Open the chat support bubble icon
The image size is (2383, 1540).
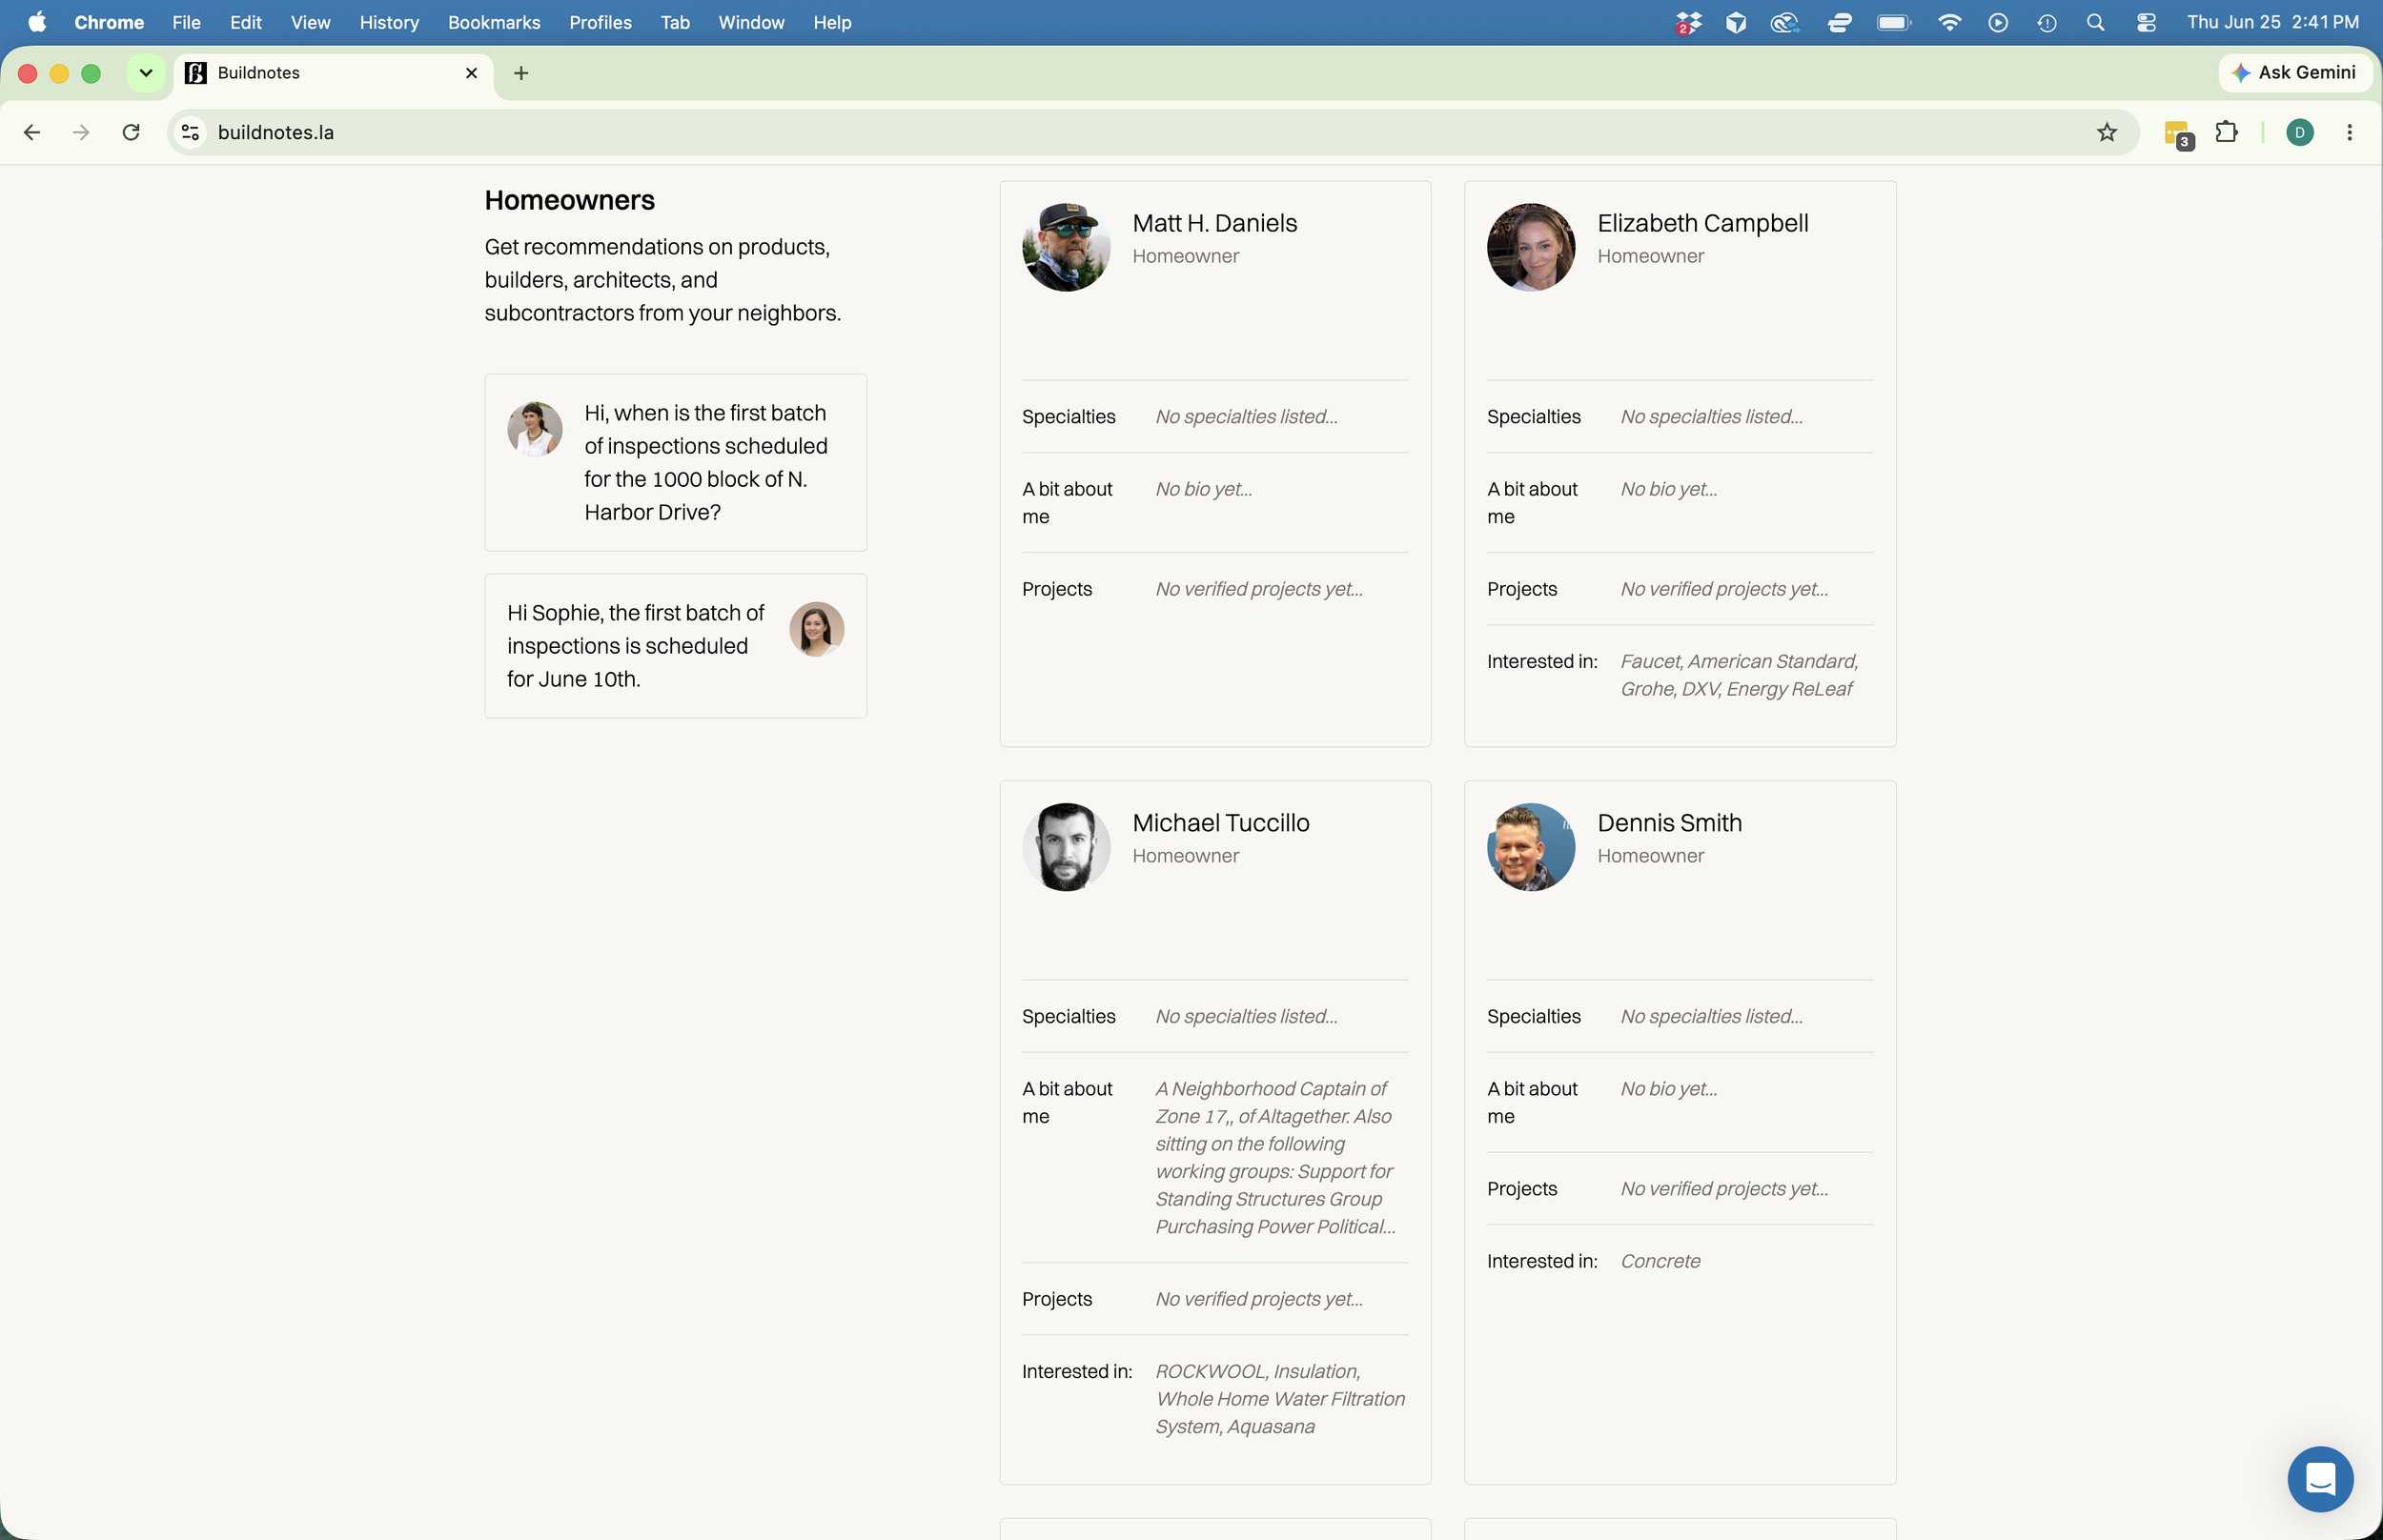pyautogui.click(x=2319, y=1478)
